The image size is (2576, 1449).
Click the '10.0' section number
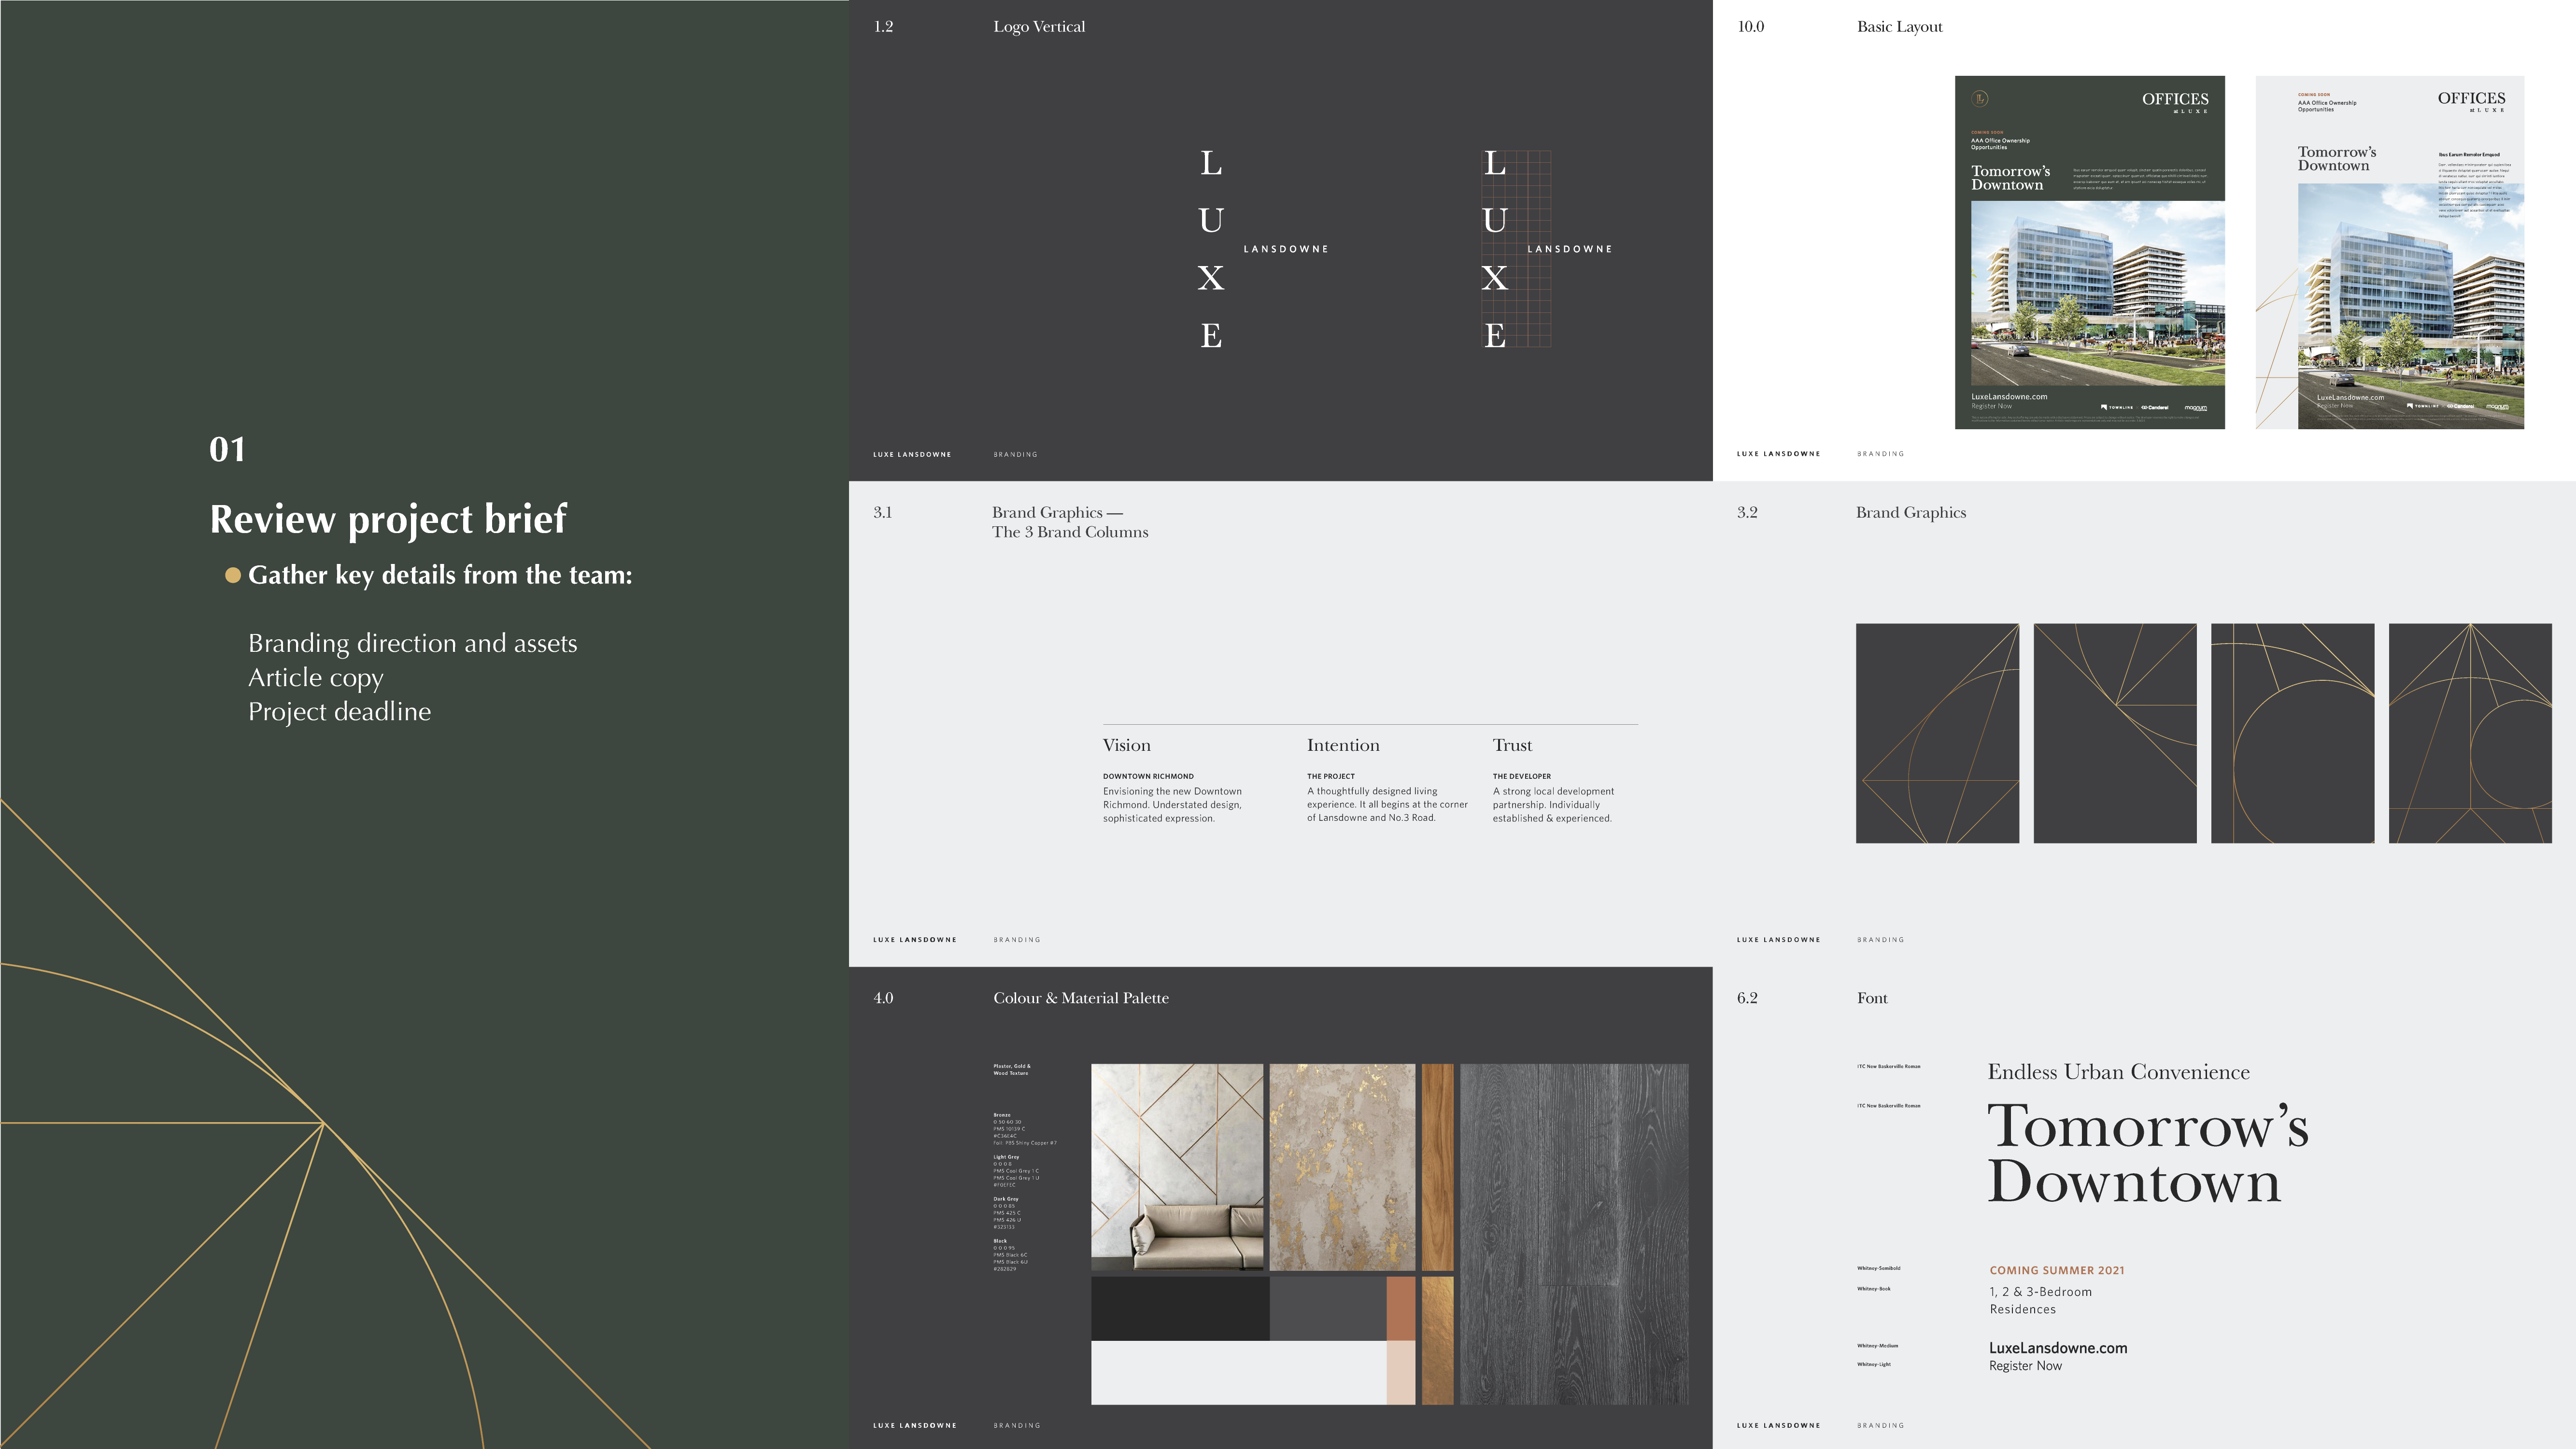(1751, 27)
